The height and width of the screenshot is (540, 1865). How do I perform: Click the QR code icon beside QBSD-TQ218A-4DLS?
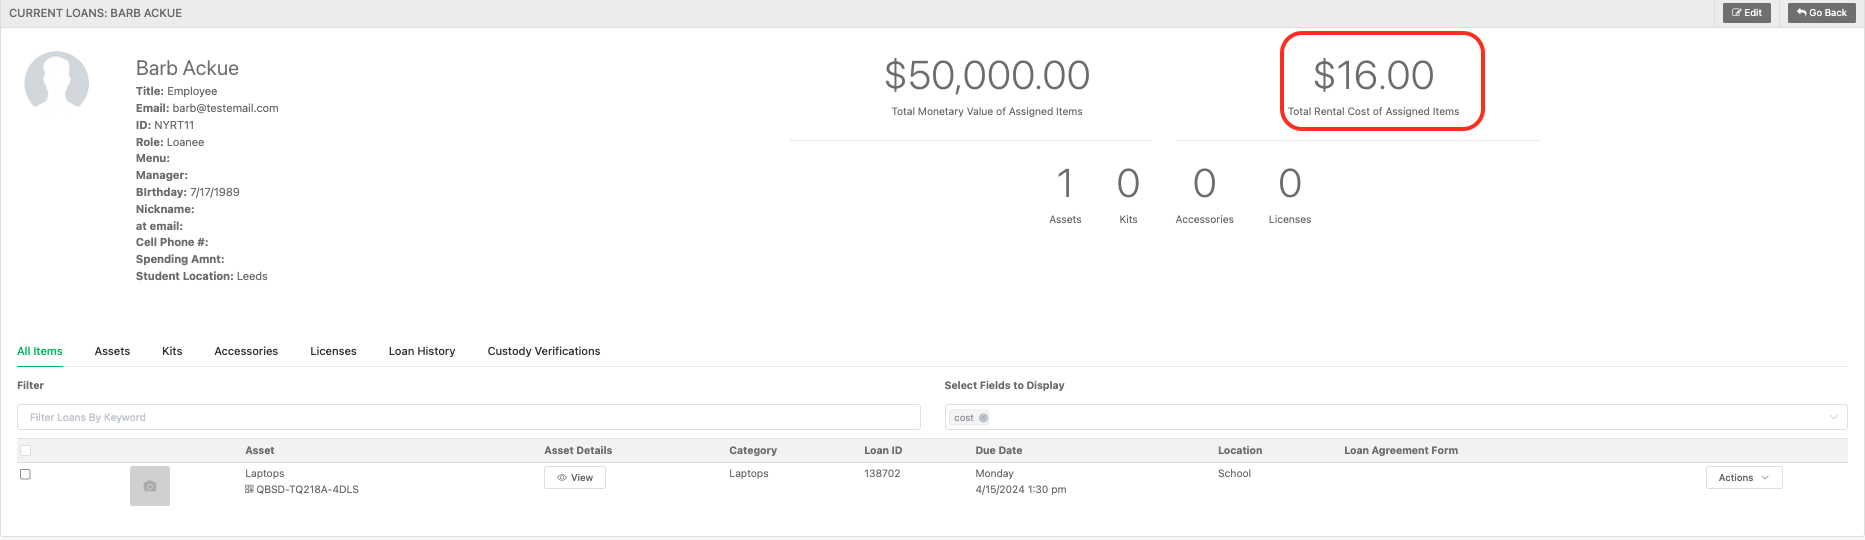coord(249,490)
